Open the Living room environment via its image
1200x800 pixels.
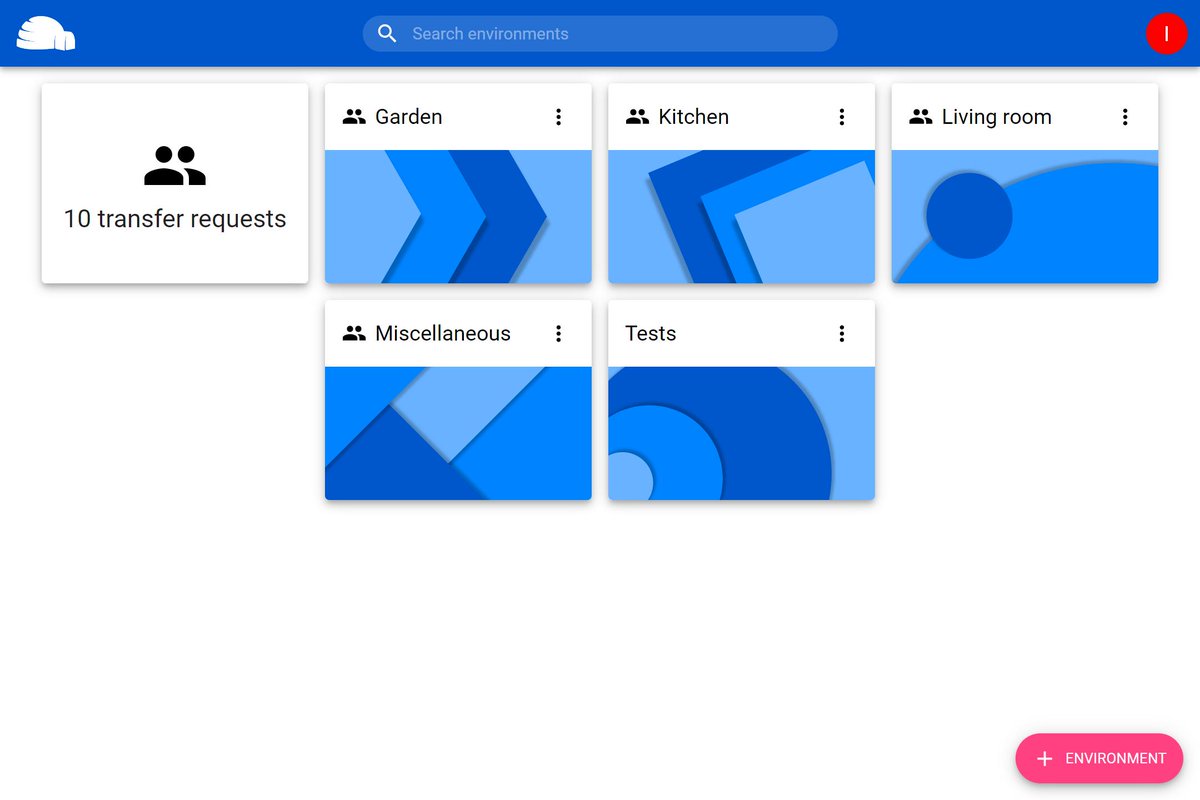pyautogui.click(x=1024, y=215)
